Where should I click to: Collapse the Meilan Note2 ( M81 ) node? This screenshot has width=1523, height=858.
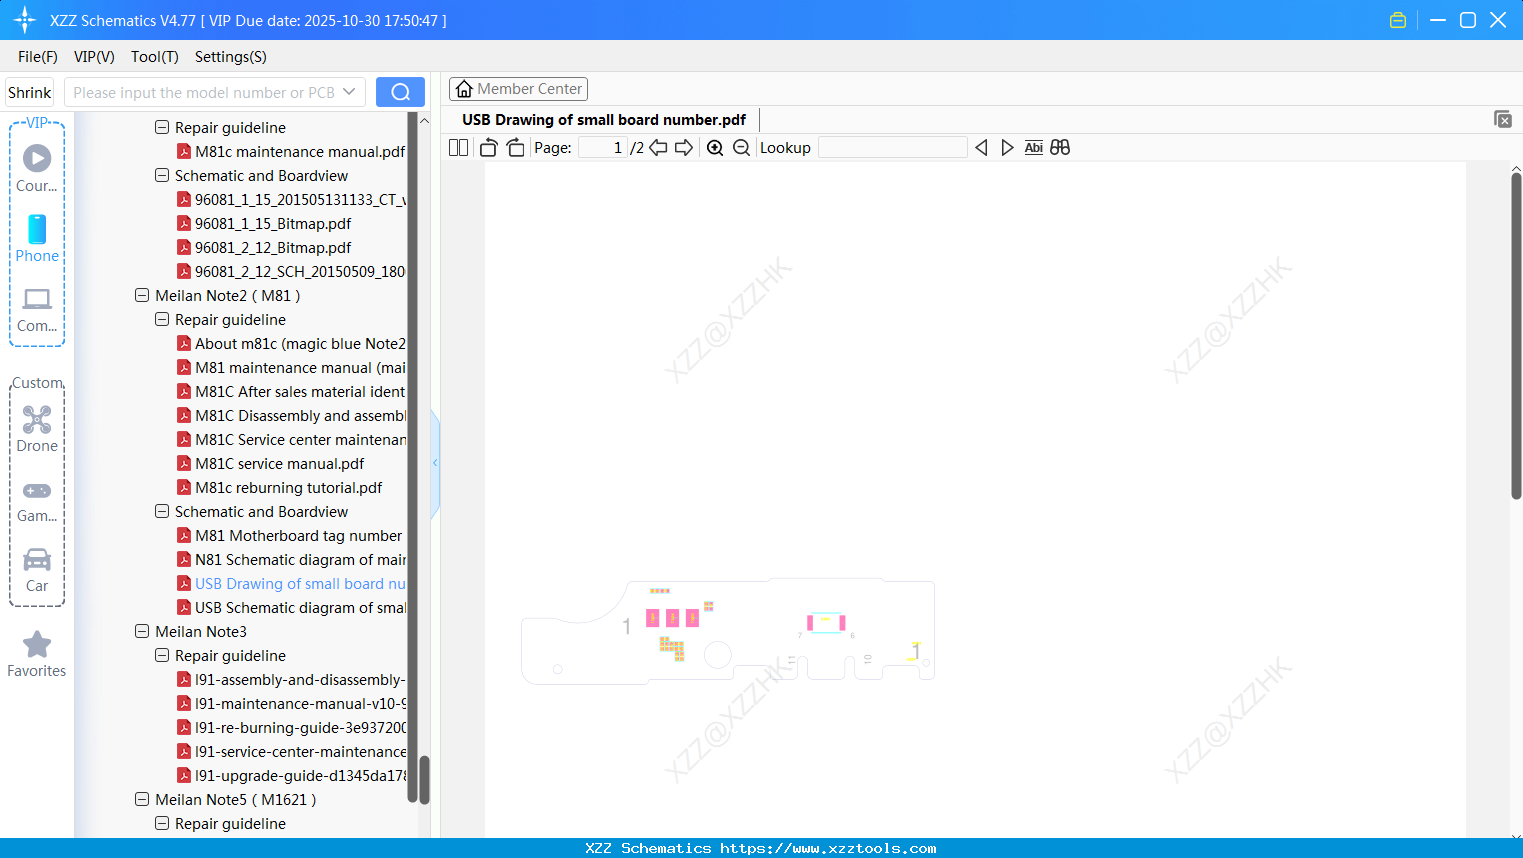tap(142, 295)
